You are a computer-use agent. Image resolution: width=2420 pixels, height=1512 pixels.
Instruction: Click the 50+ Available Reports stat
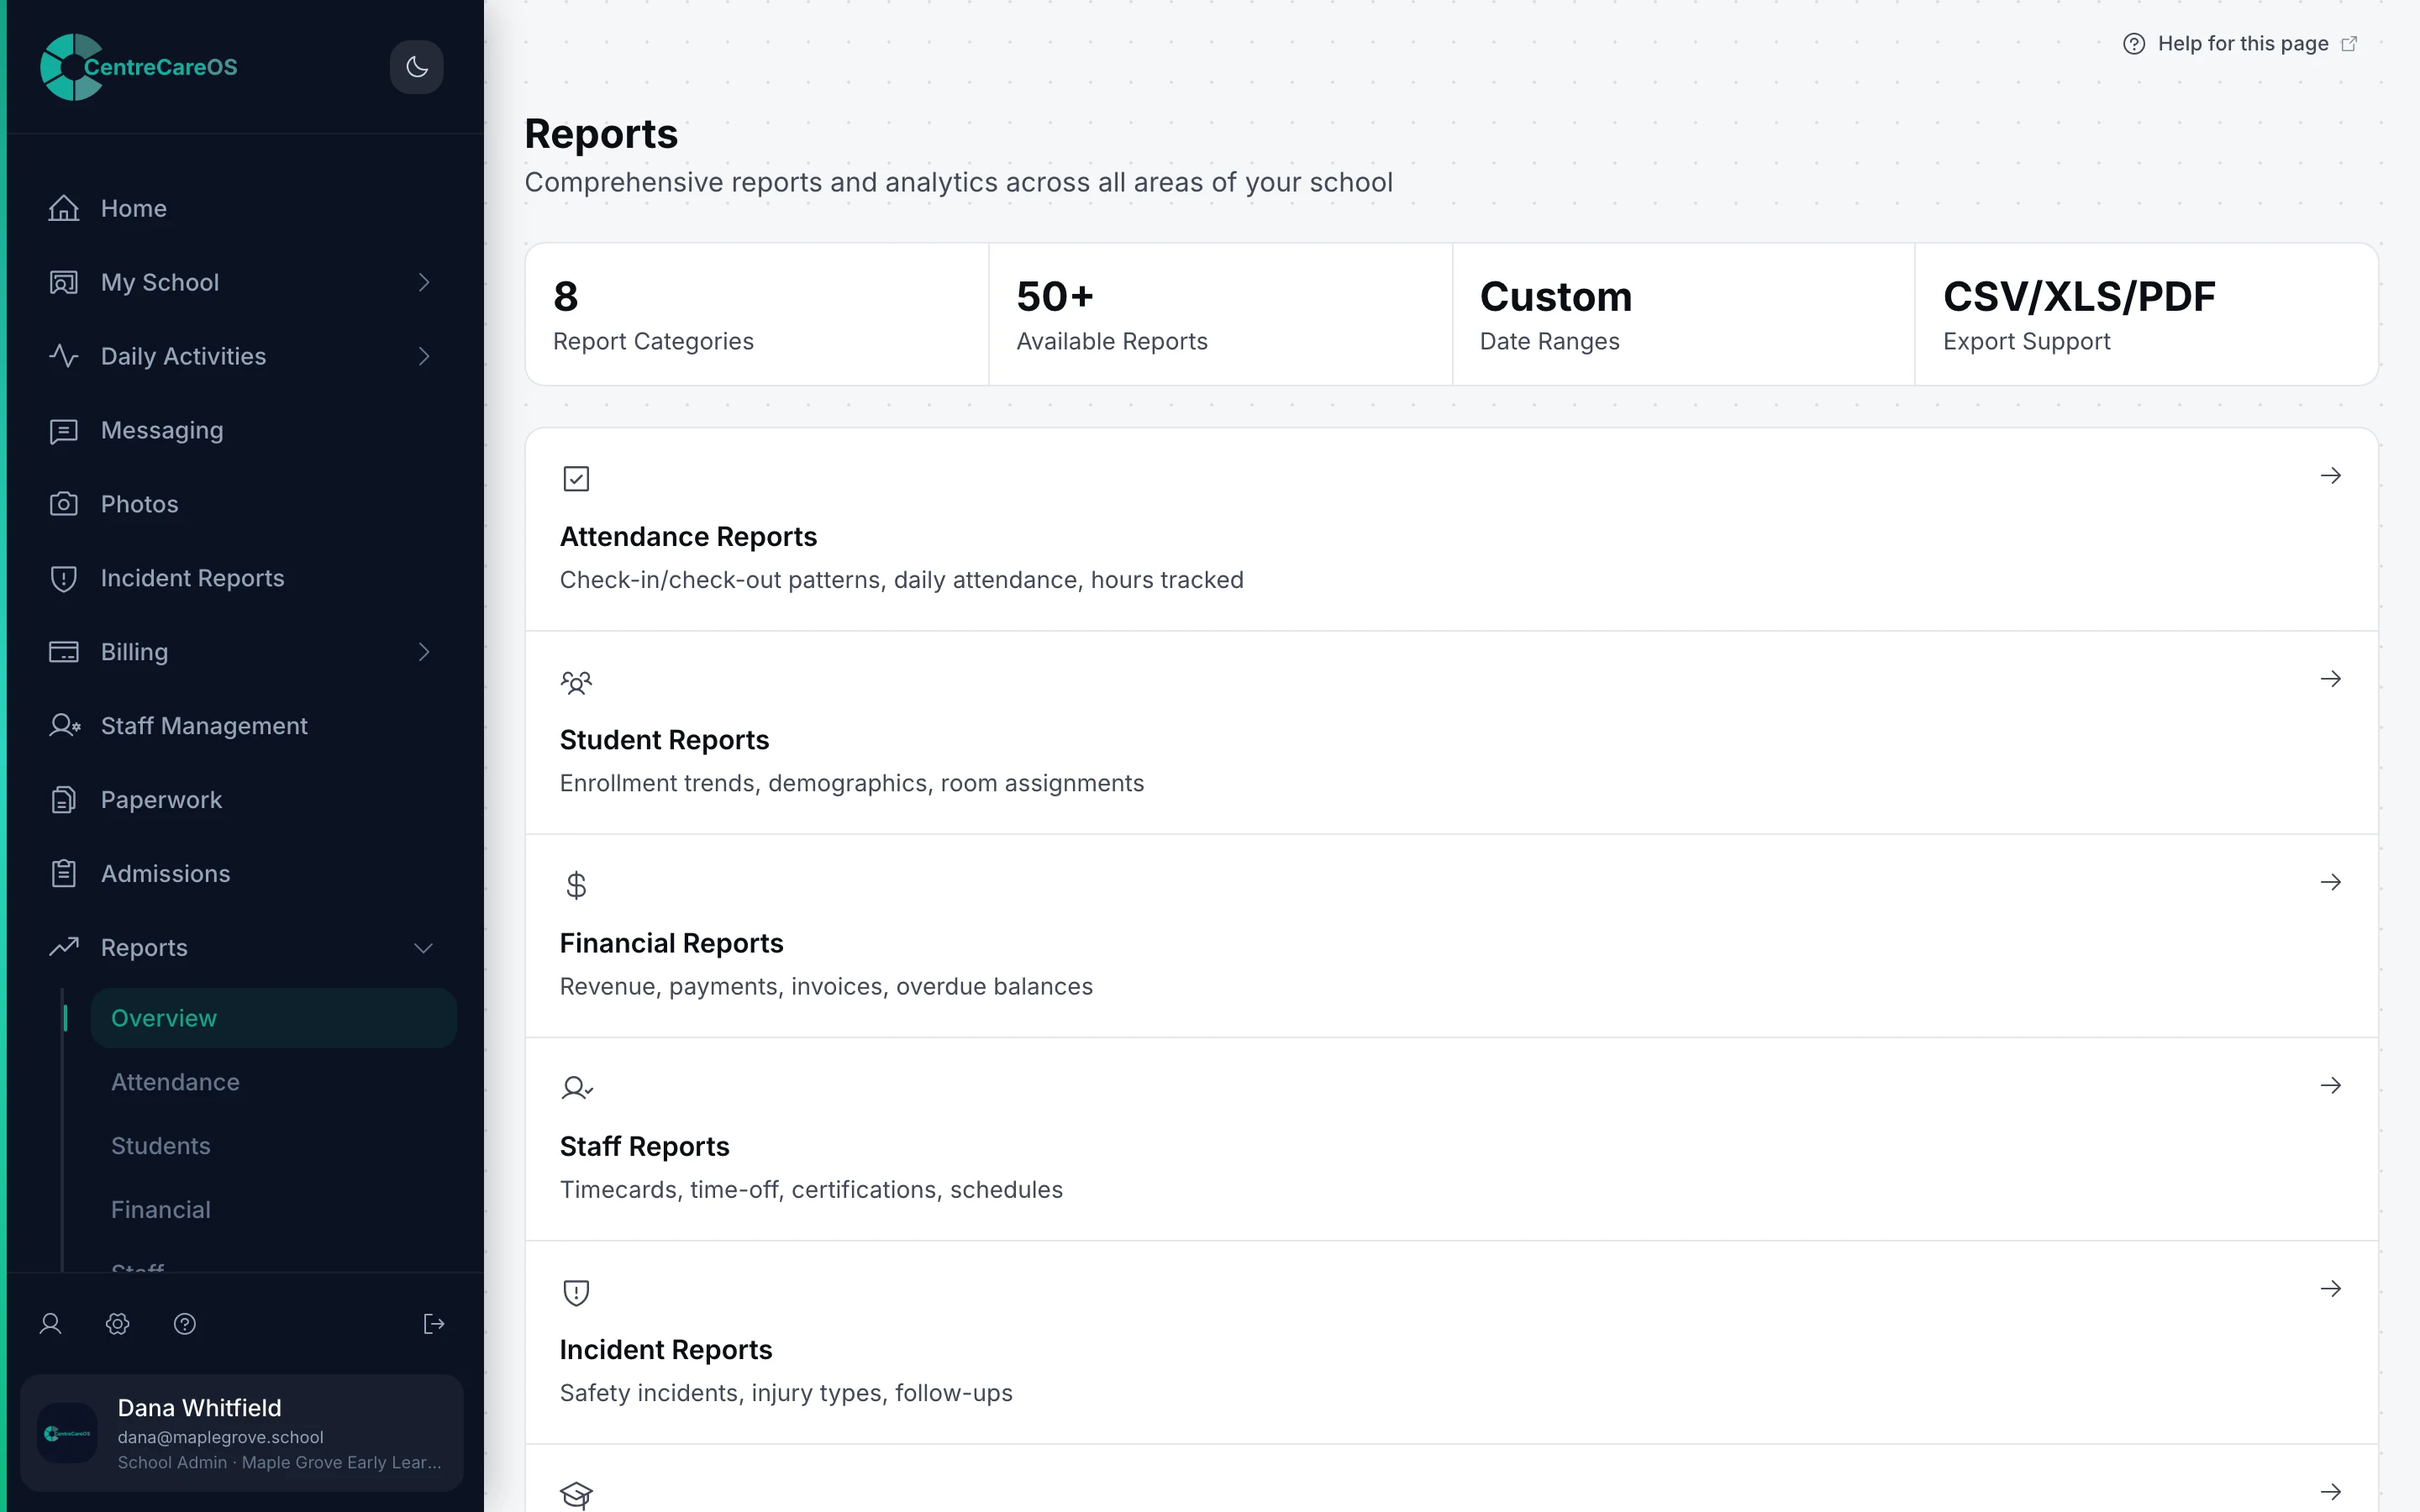1220,314
